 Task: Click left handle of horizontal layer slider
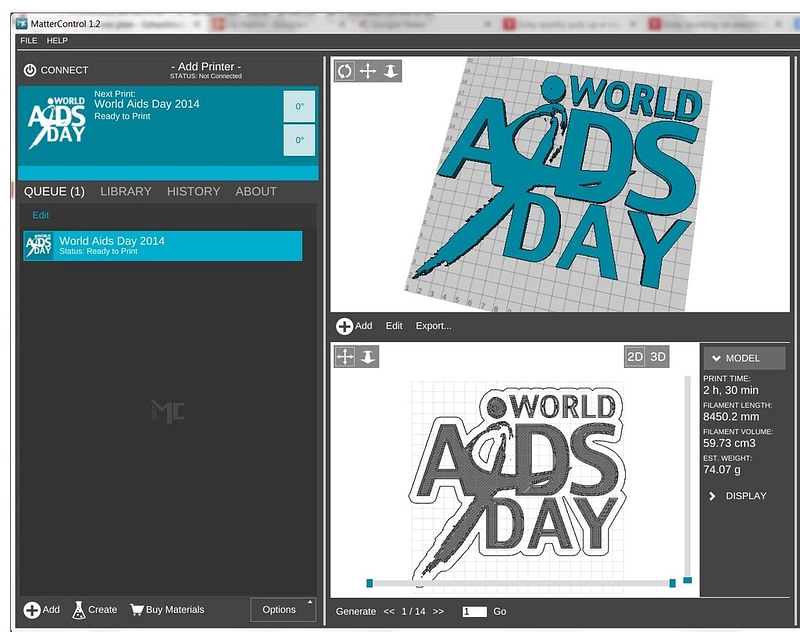coord(369,583)
